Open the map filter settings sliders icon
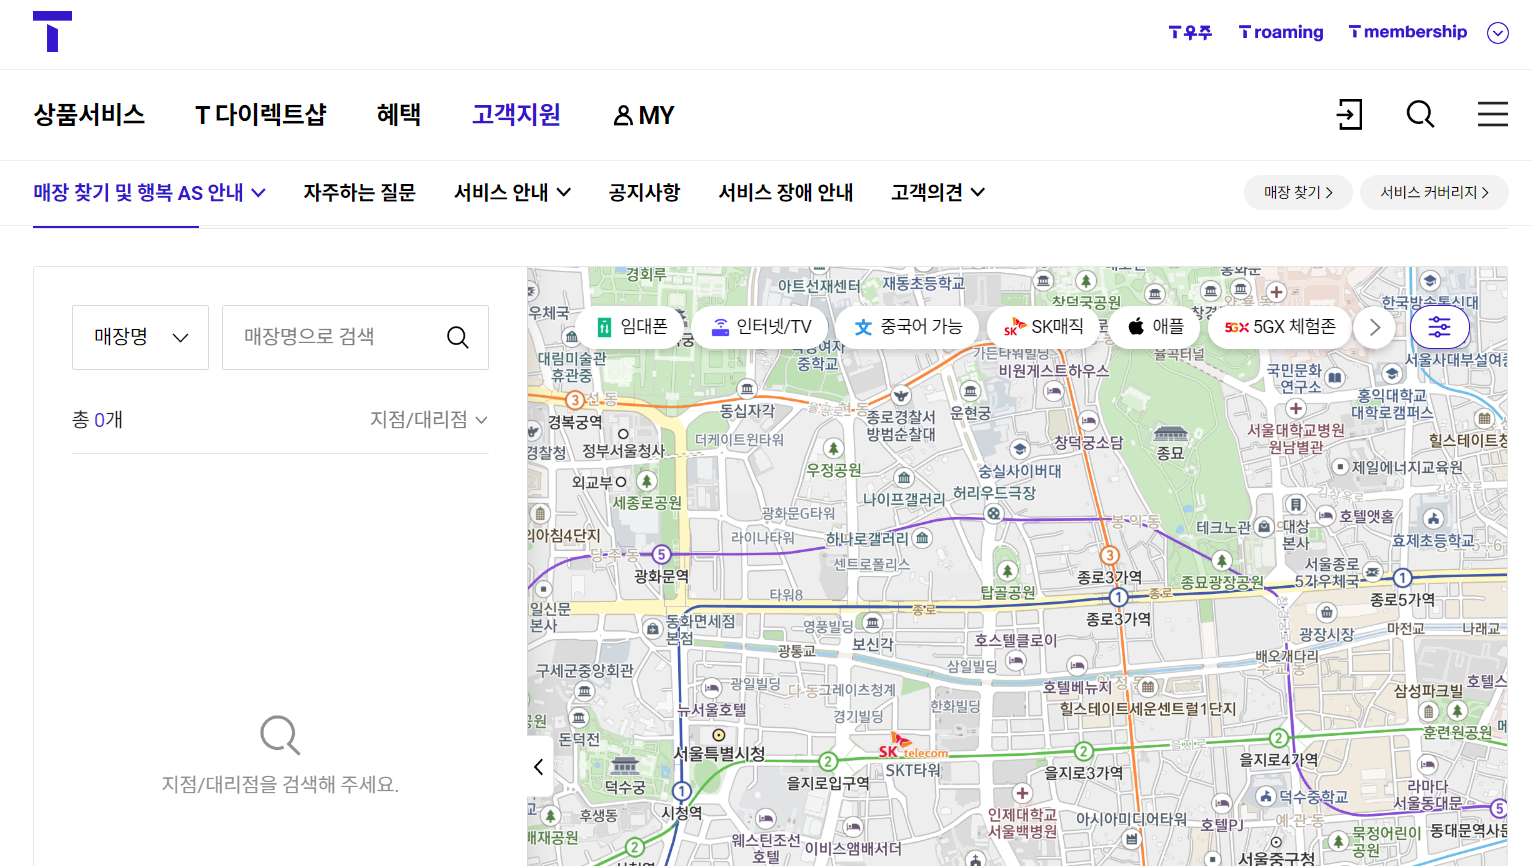The width and height of the screenshot is (1532, 866). pyautogui.click(x=1439, y=326)
